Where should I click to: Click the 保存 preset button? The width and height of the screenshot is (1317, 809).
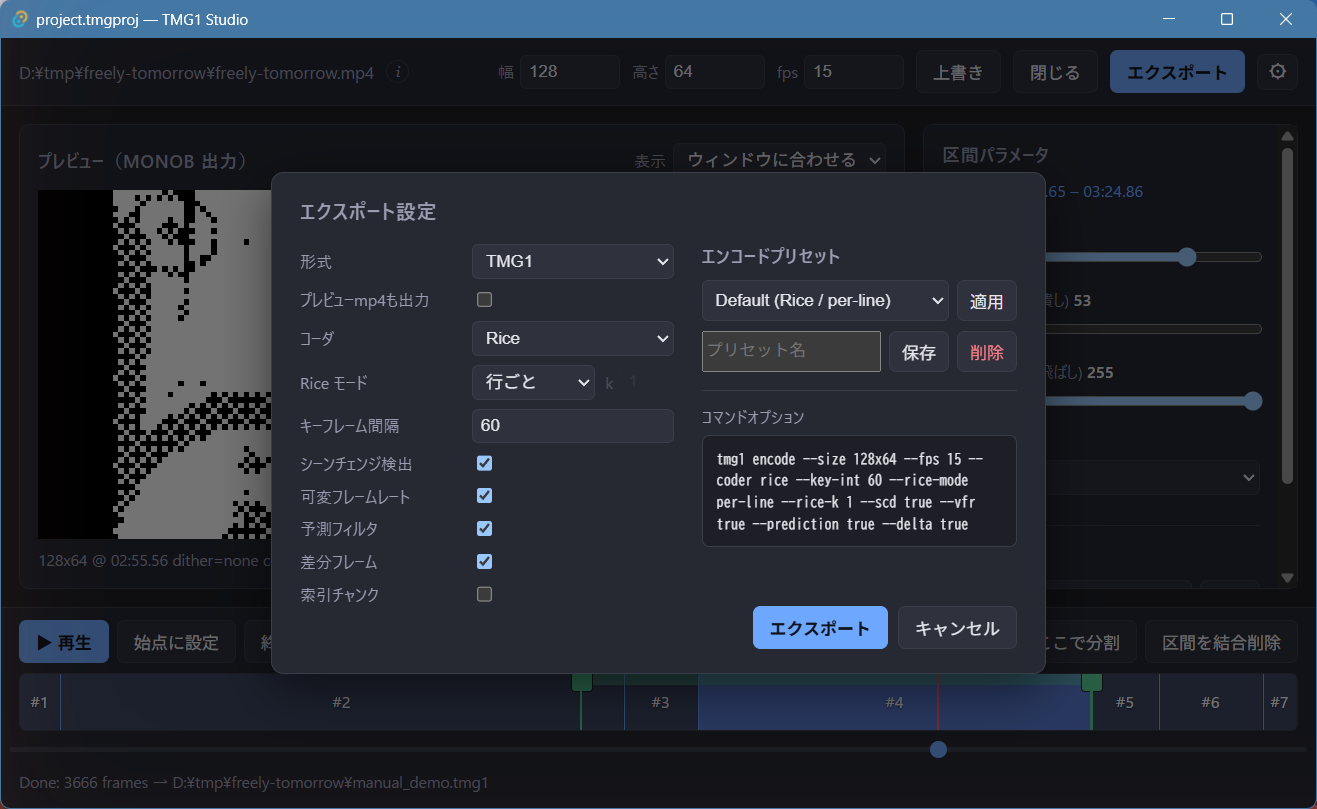pyautogui.click(x=919, y=352)
